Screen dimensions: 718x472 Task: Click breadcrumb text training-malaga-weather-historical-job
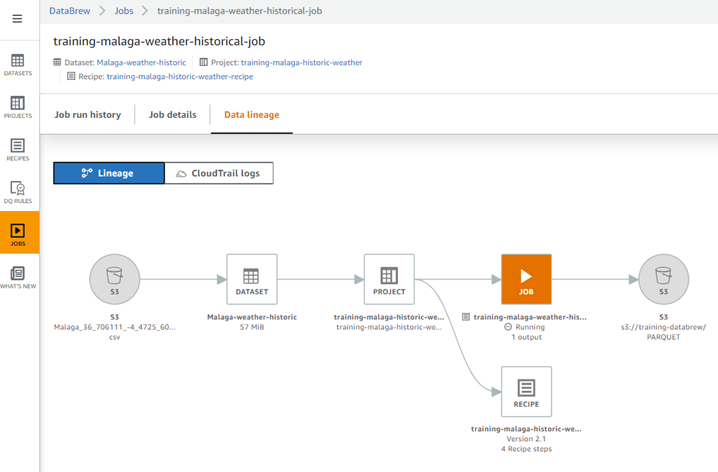[239, 11]
